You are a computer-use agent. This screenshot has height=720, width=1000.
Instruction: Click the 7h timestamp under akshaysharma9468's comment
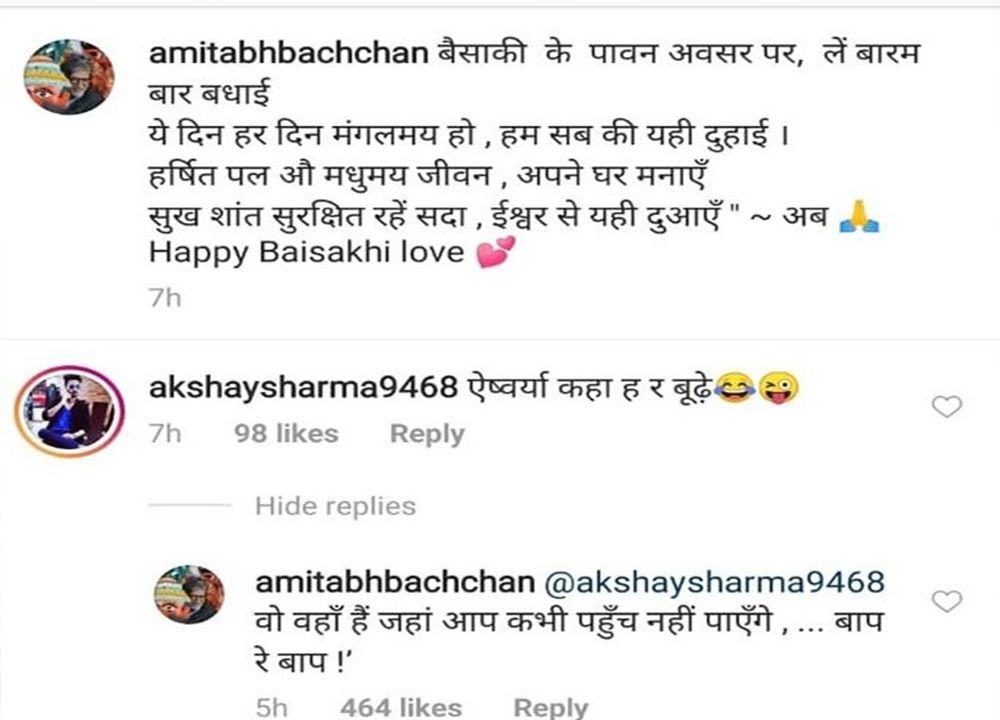165,434
